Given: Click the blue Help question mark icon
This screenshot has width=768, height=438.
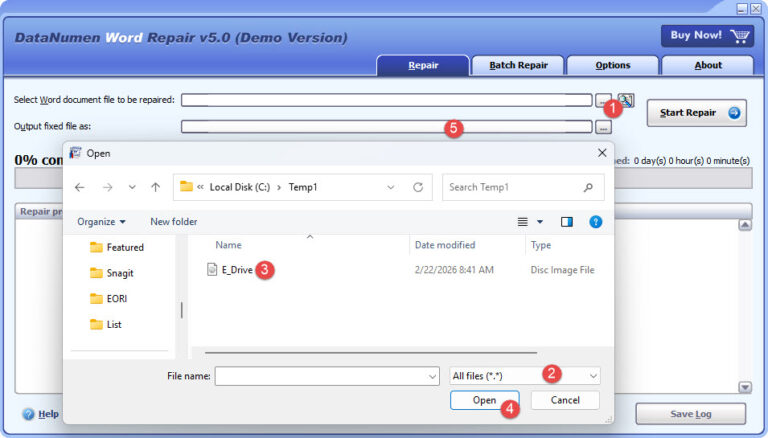Looking at the screenshot, I should [x=28, y=414].
